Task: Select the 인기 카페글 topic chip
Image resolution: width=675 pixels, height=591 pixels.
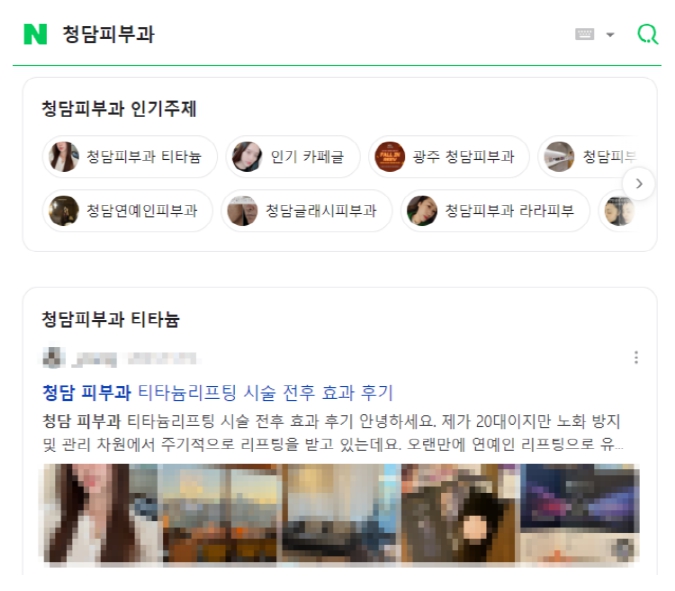Action: [x=293, y=157]
